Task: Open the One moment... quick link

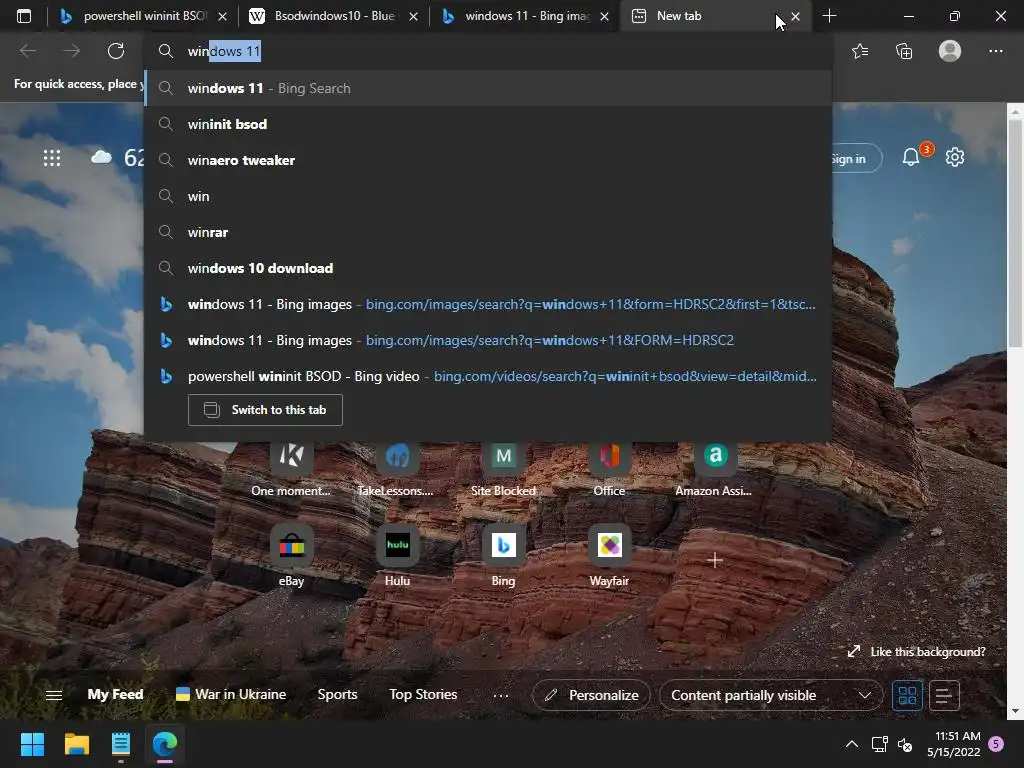Action: pyautogui.click(x=291, y=469)
